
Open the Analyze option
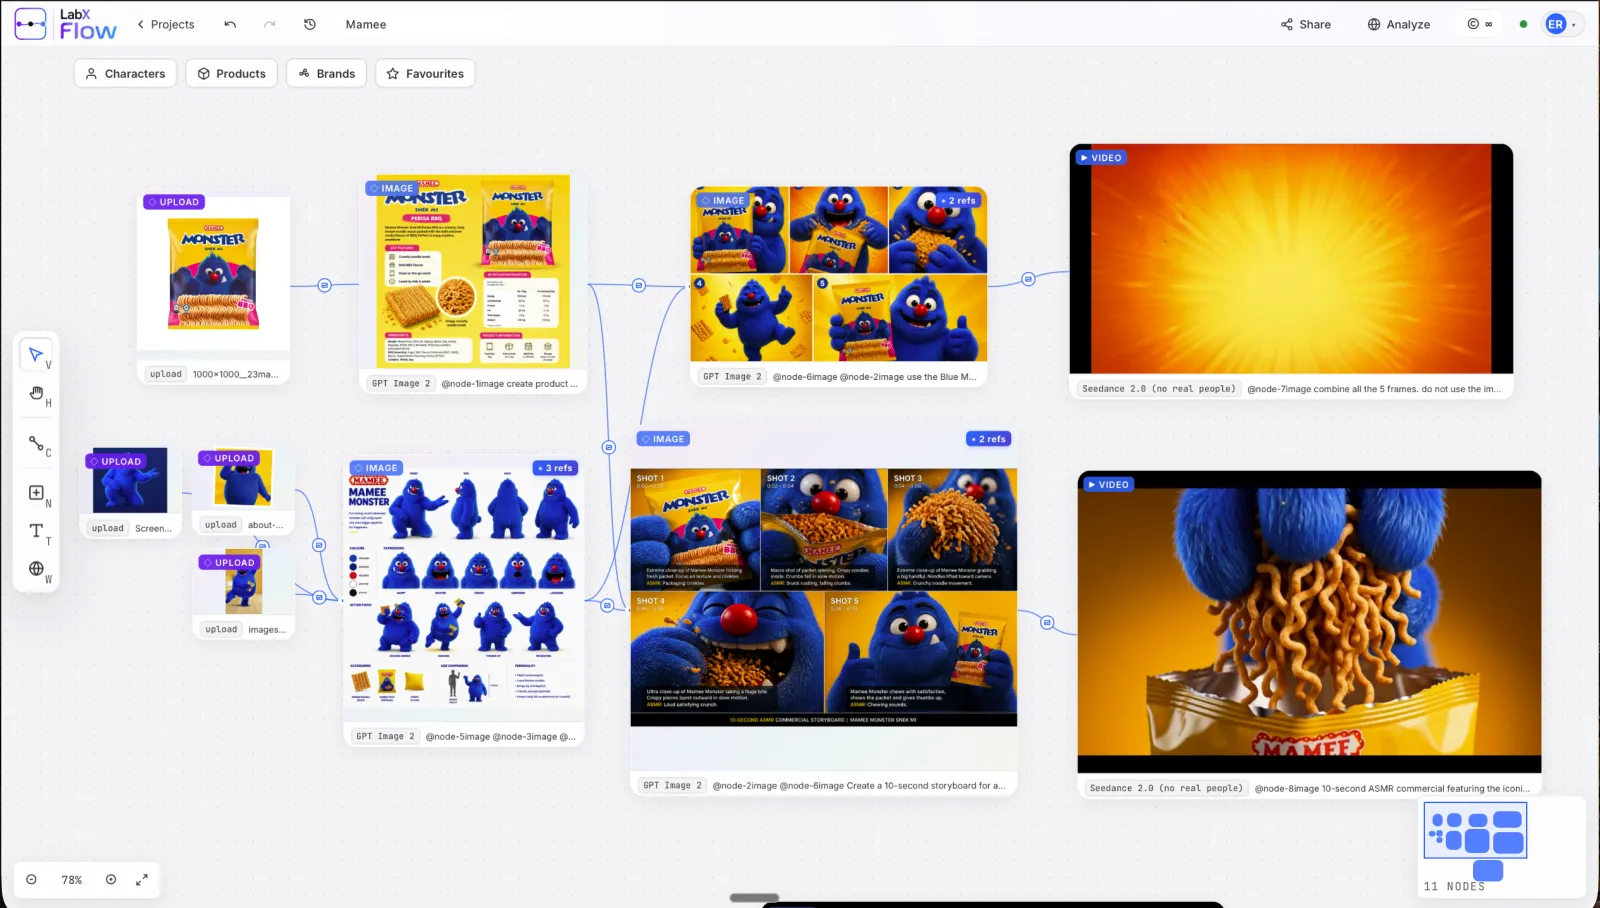click(x=1399, y=24)
